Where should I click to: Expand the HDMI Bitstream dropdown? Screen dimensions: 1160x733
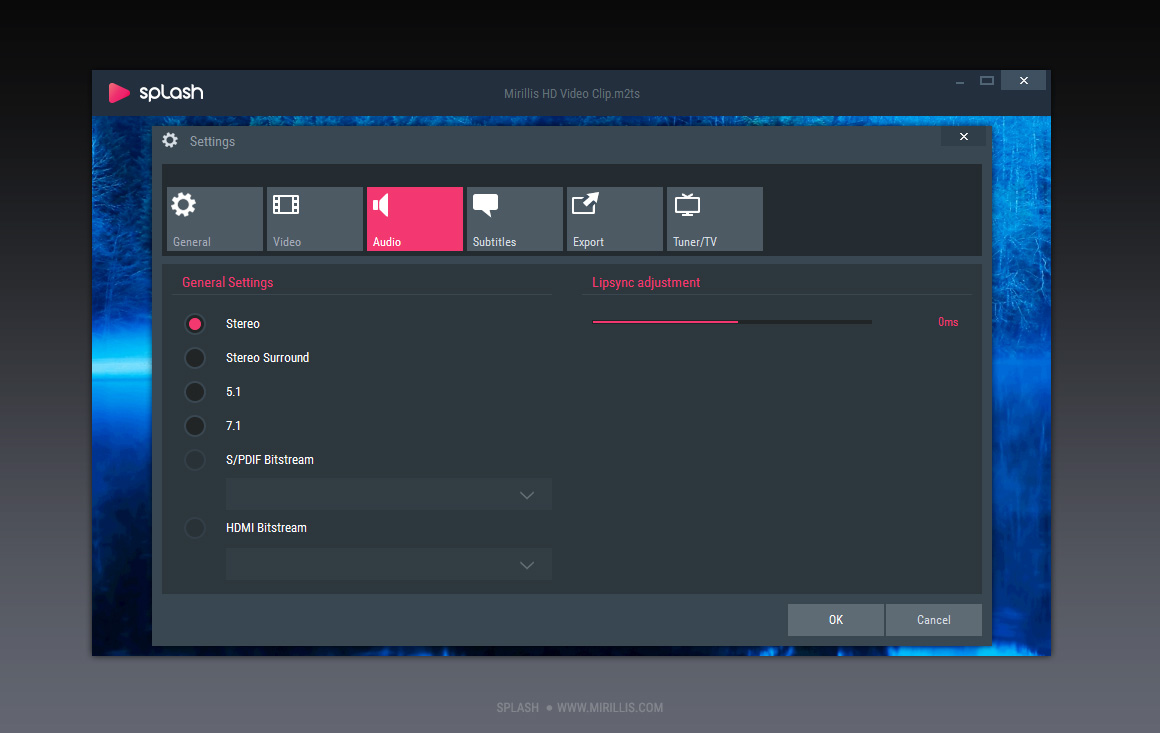pyautogui.click(x=388, y=564)
